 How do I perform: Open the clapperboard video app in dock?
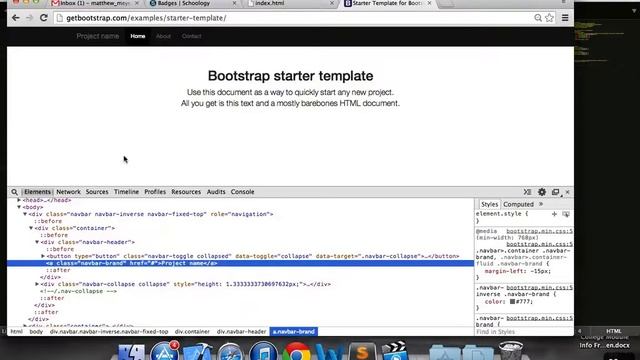[394, 352]
